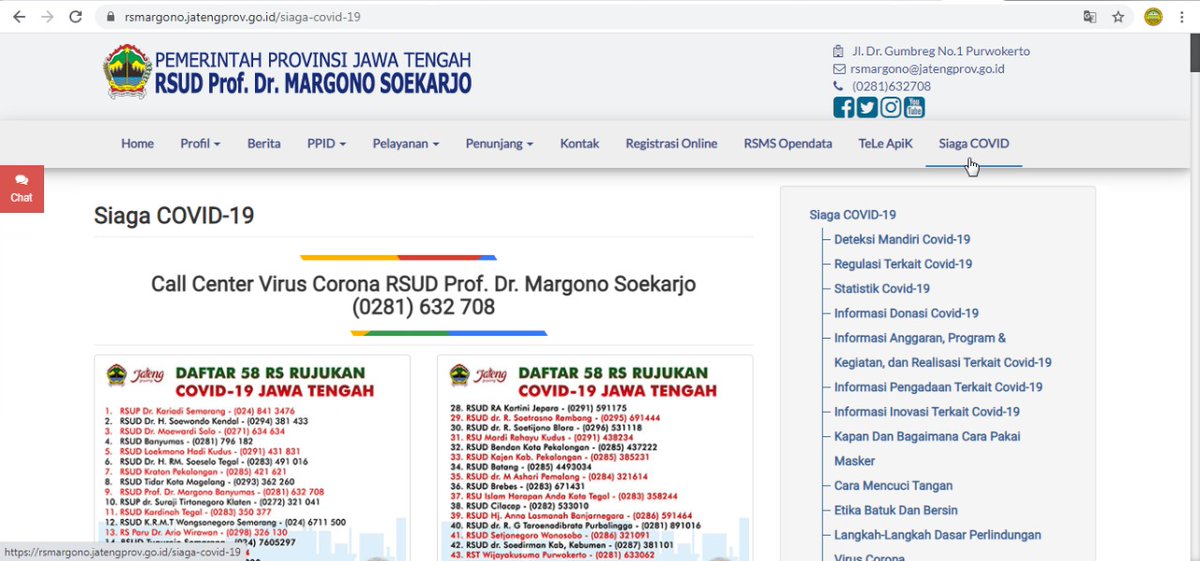This screenshot has width=1200, height=561.
Task: Open the Kontak menu item
Action: pyautogui.click(x=580, y=144)
